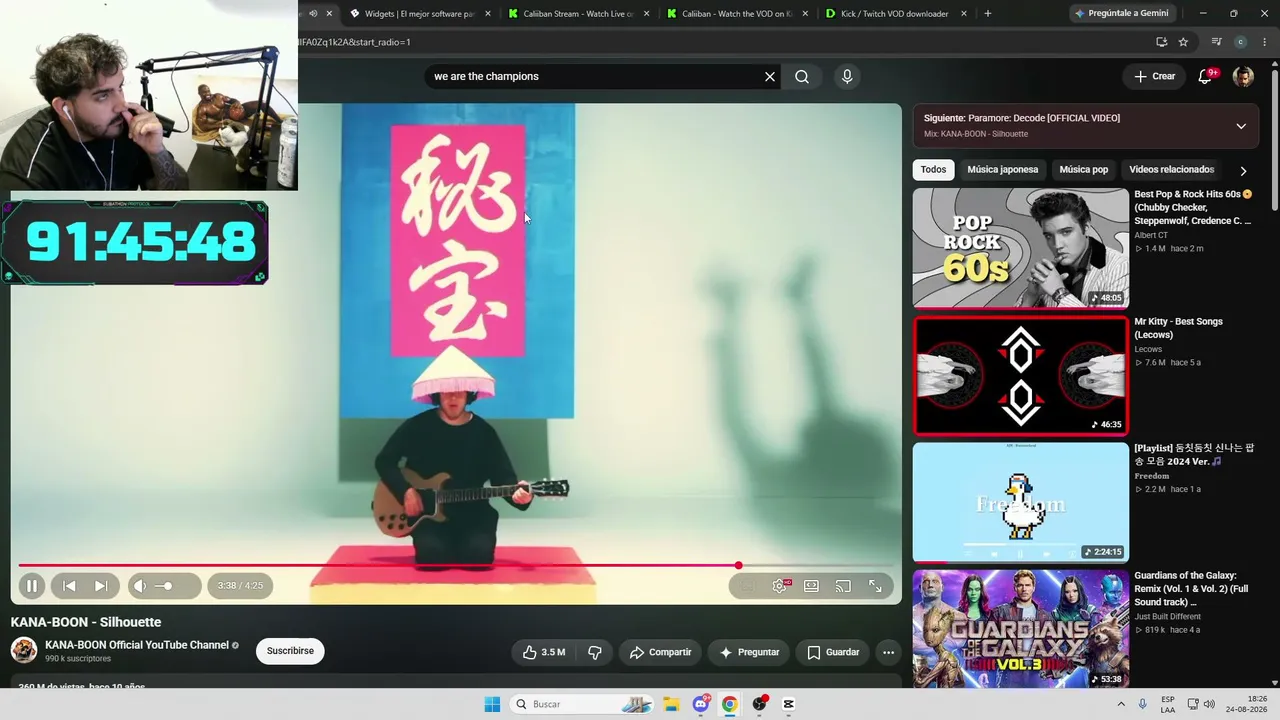This screenshot has height=720, width=1280.
Task: Dislike the KANA-BOON video
Action: click(x=595, y=652)
